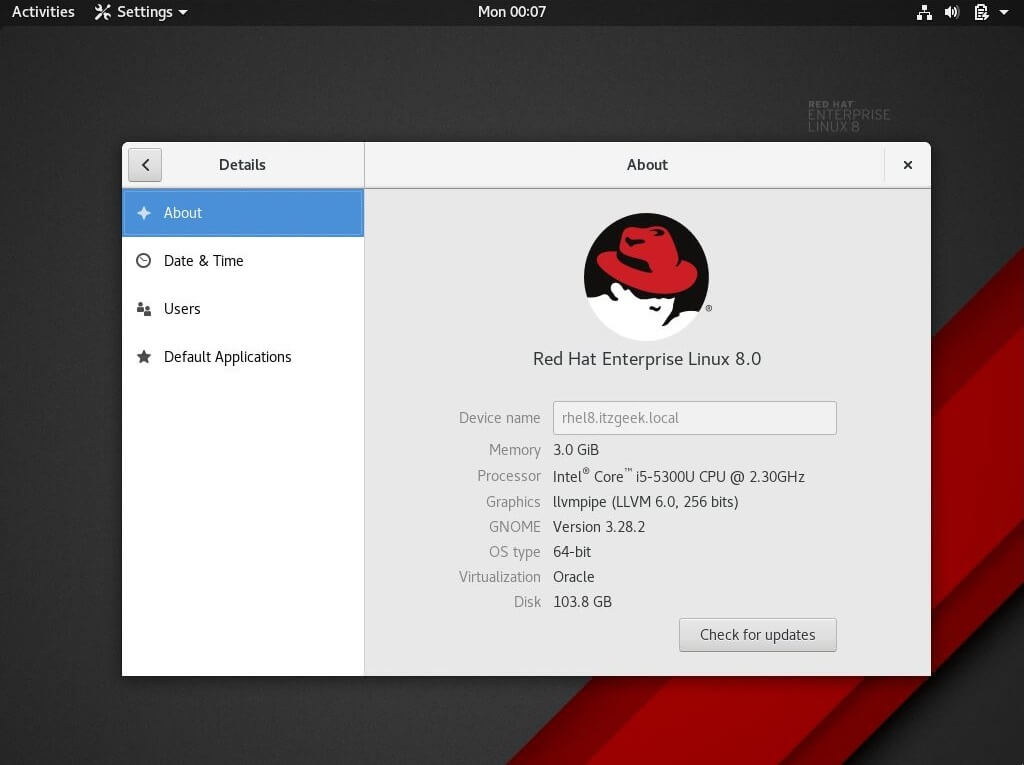This screenshot has height=765, width=1024.
Task: Click the battery icon in top bar
Action: [x=981, y=12]
